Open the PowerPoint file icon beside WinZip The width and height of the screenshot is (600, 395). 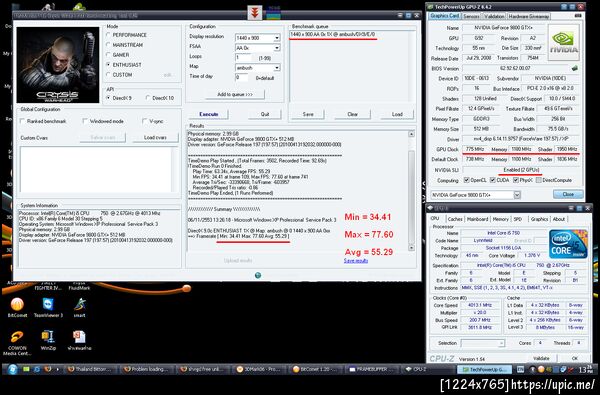pyautogui.click(x=79, y=340)
